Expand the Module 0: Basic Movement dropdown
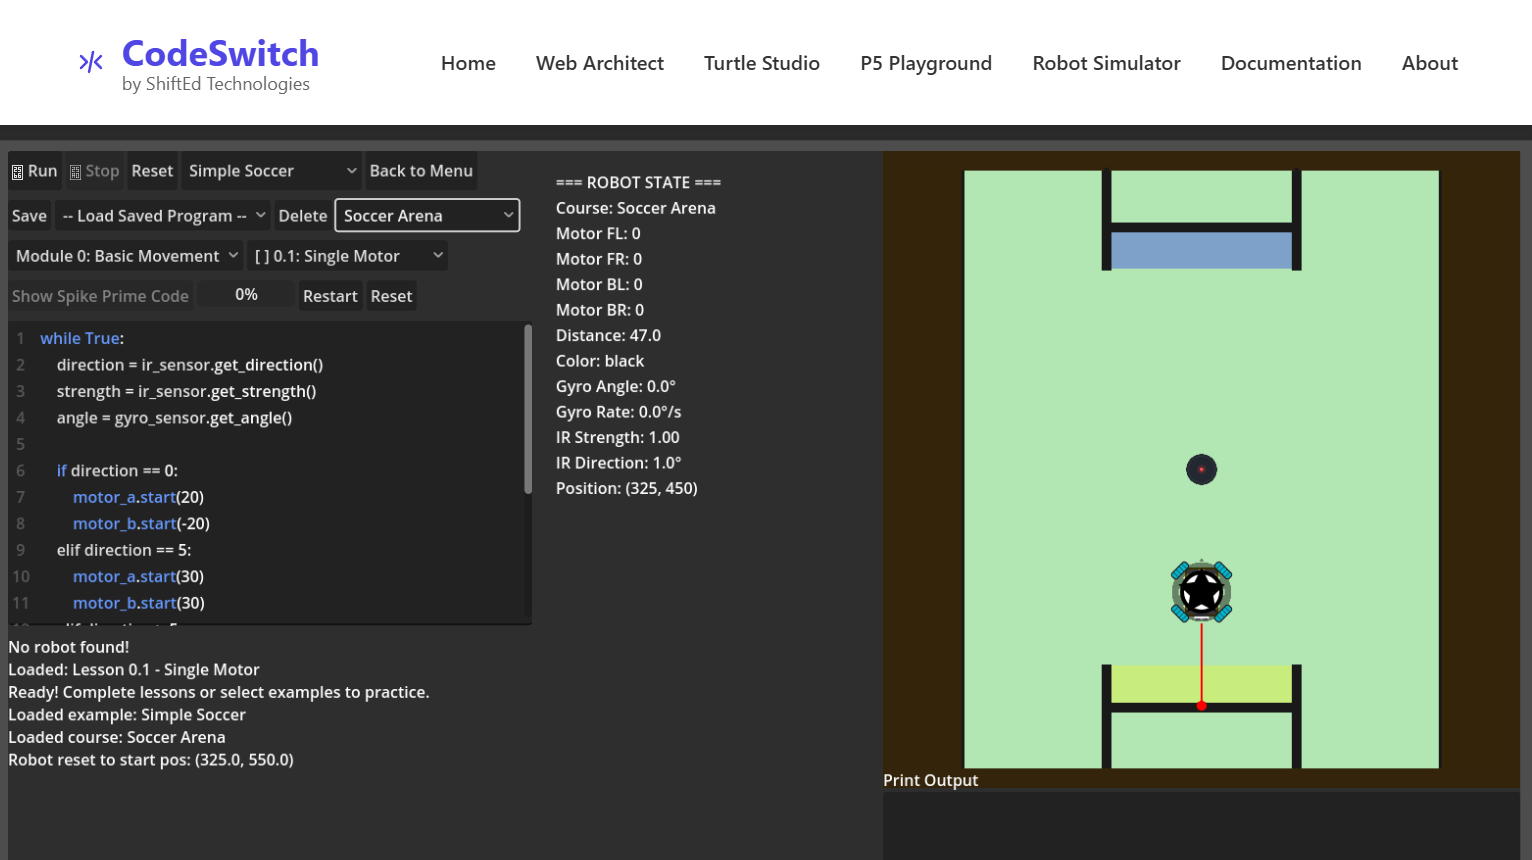Image resolution: width=1532 pixels, height=860 pixels. click(124, 255)
